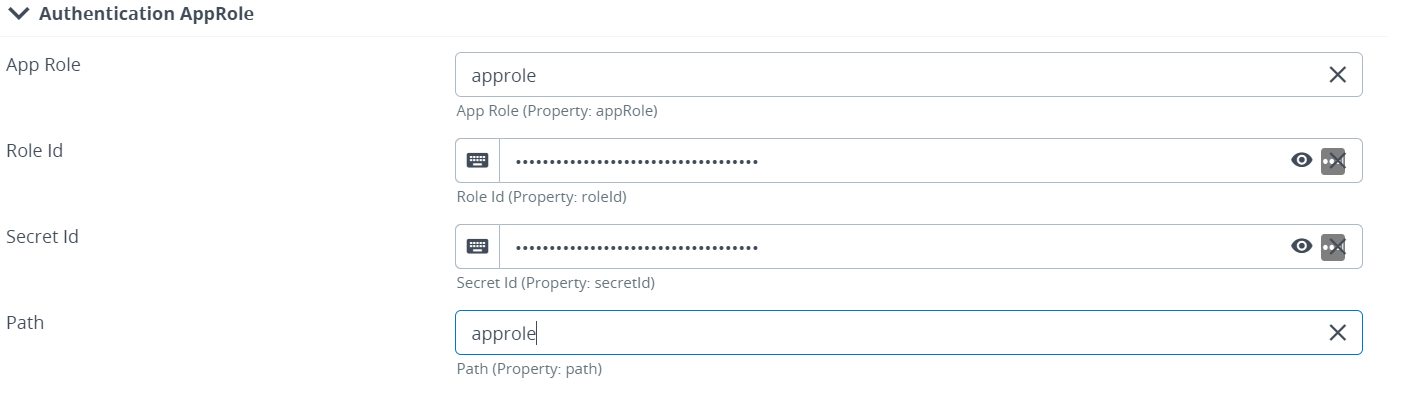Reveal the masked Role Id value
Viewport: 1401px width, 395px height.
coord(1301,161)
